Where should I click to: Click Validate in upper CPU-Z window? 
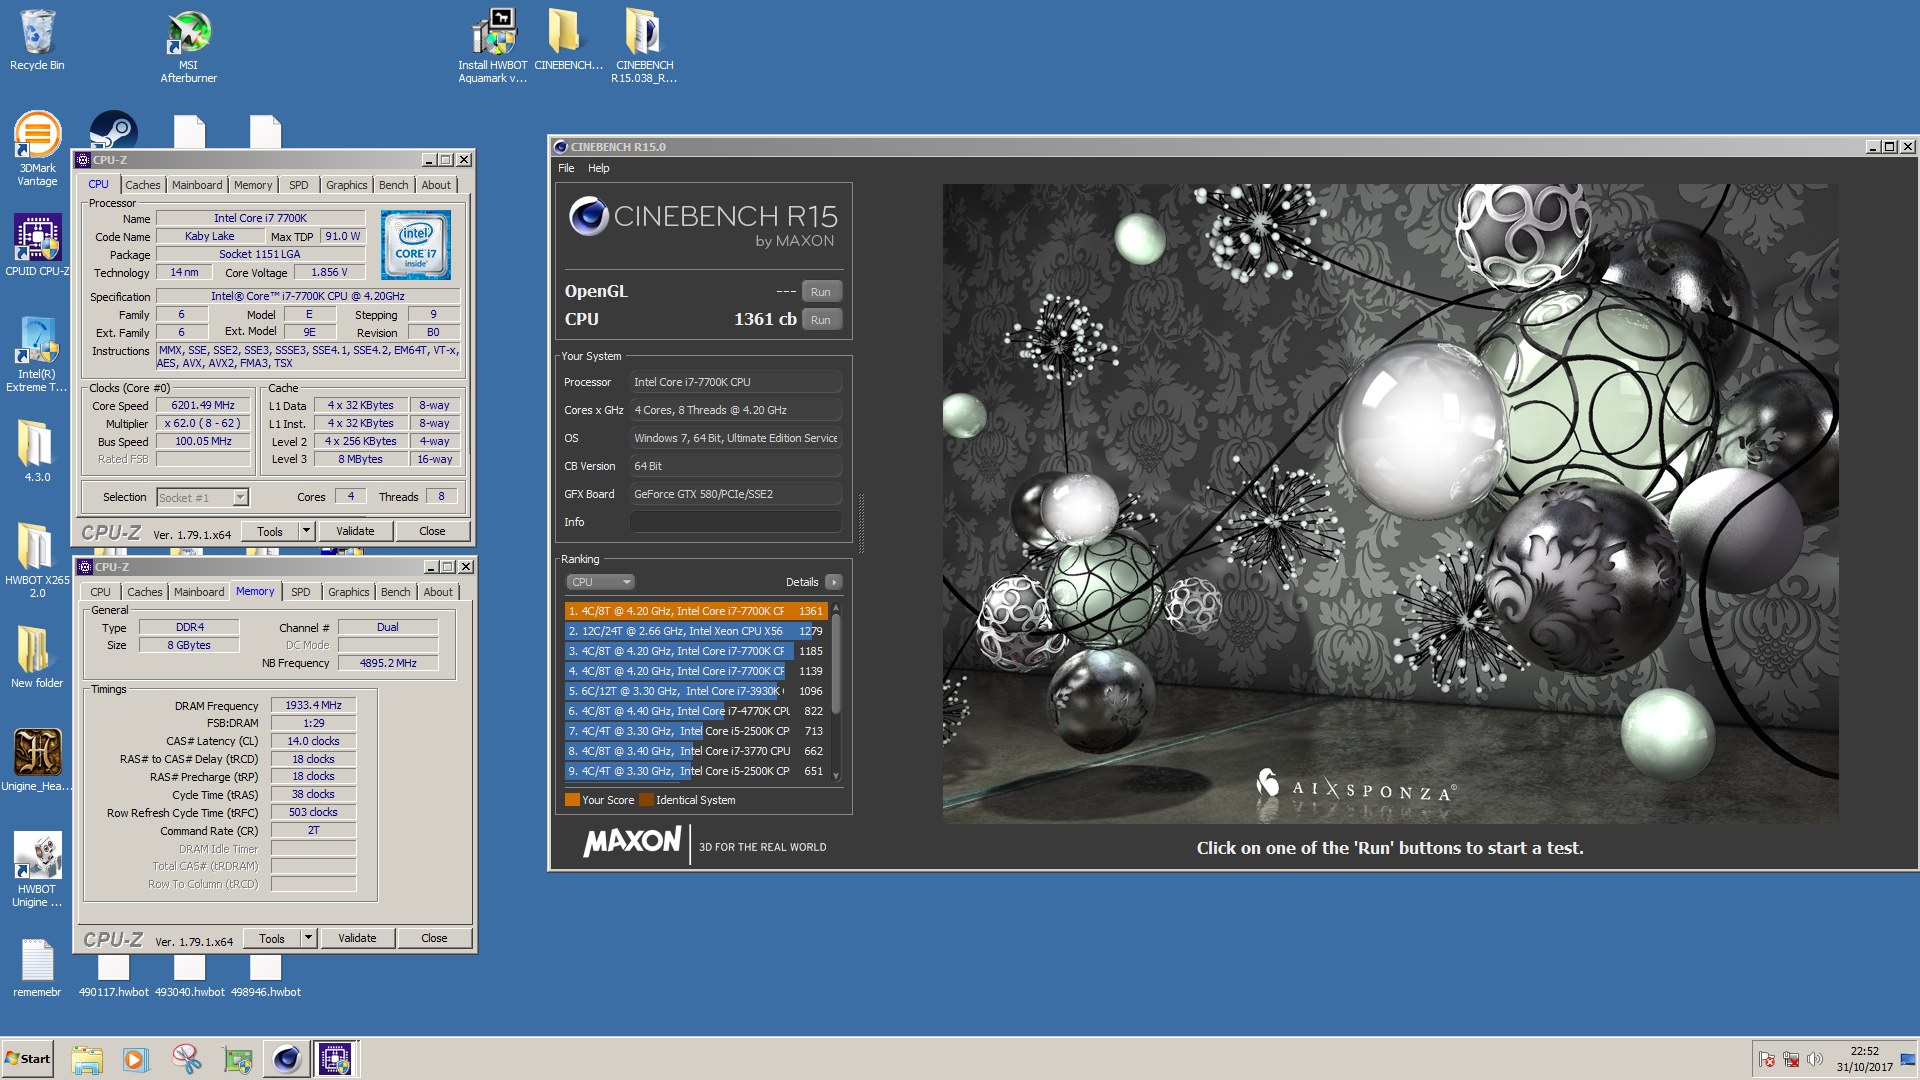(355, 531)
